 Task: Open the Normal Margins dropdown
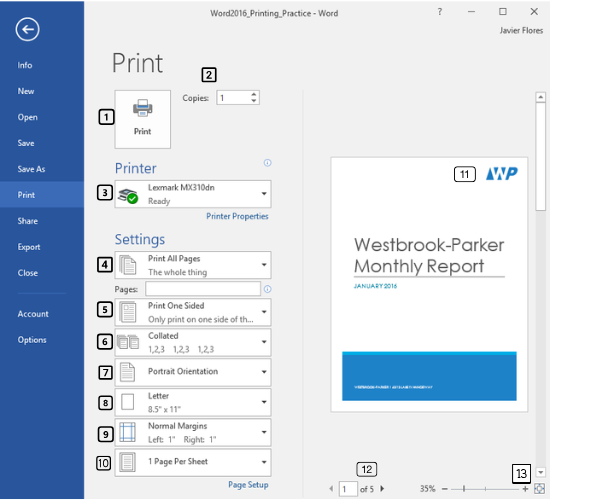(x=193, y=432)
